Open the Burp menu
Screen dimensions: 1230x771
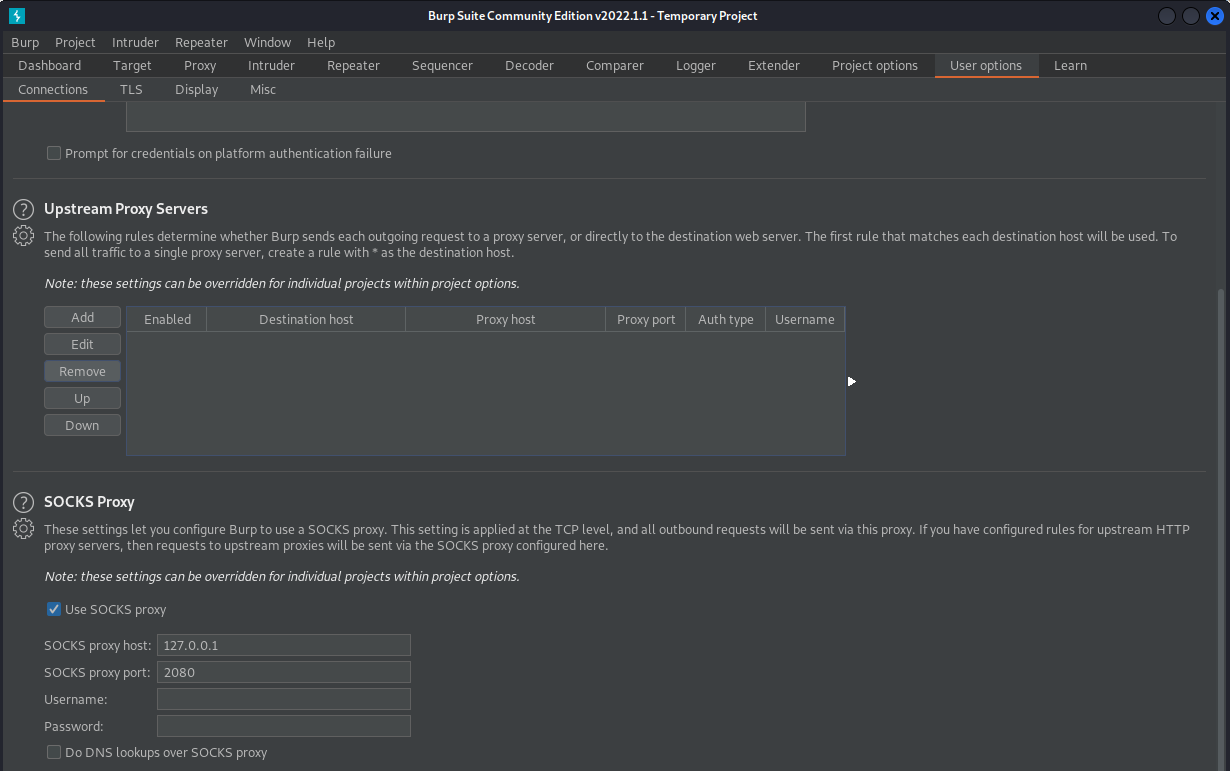25,42
